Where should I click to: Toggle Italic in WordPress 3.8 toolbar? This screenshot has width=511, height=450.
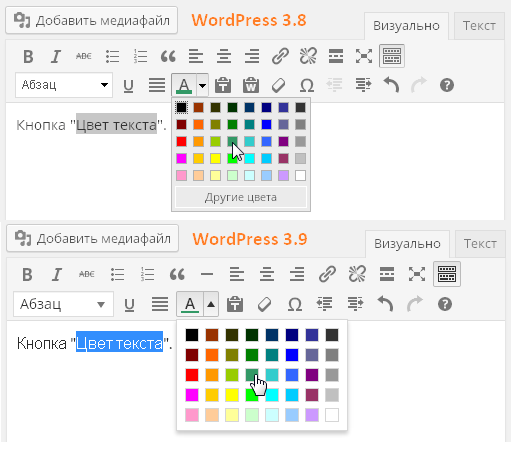point(56,56)
